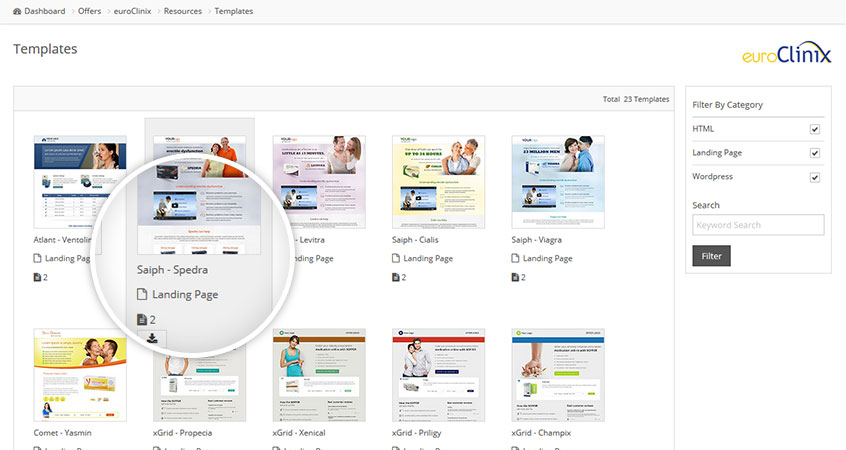Click page icon under Saiph - Viagra
Screen dimensions: 846x450
pos(515,258)
